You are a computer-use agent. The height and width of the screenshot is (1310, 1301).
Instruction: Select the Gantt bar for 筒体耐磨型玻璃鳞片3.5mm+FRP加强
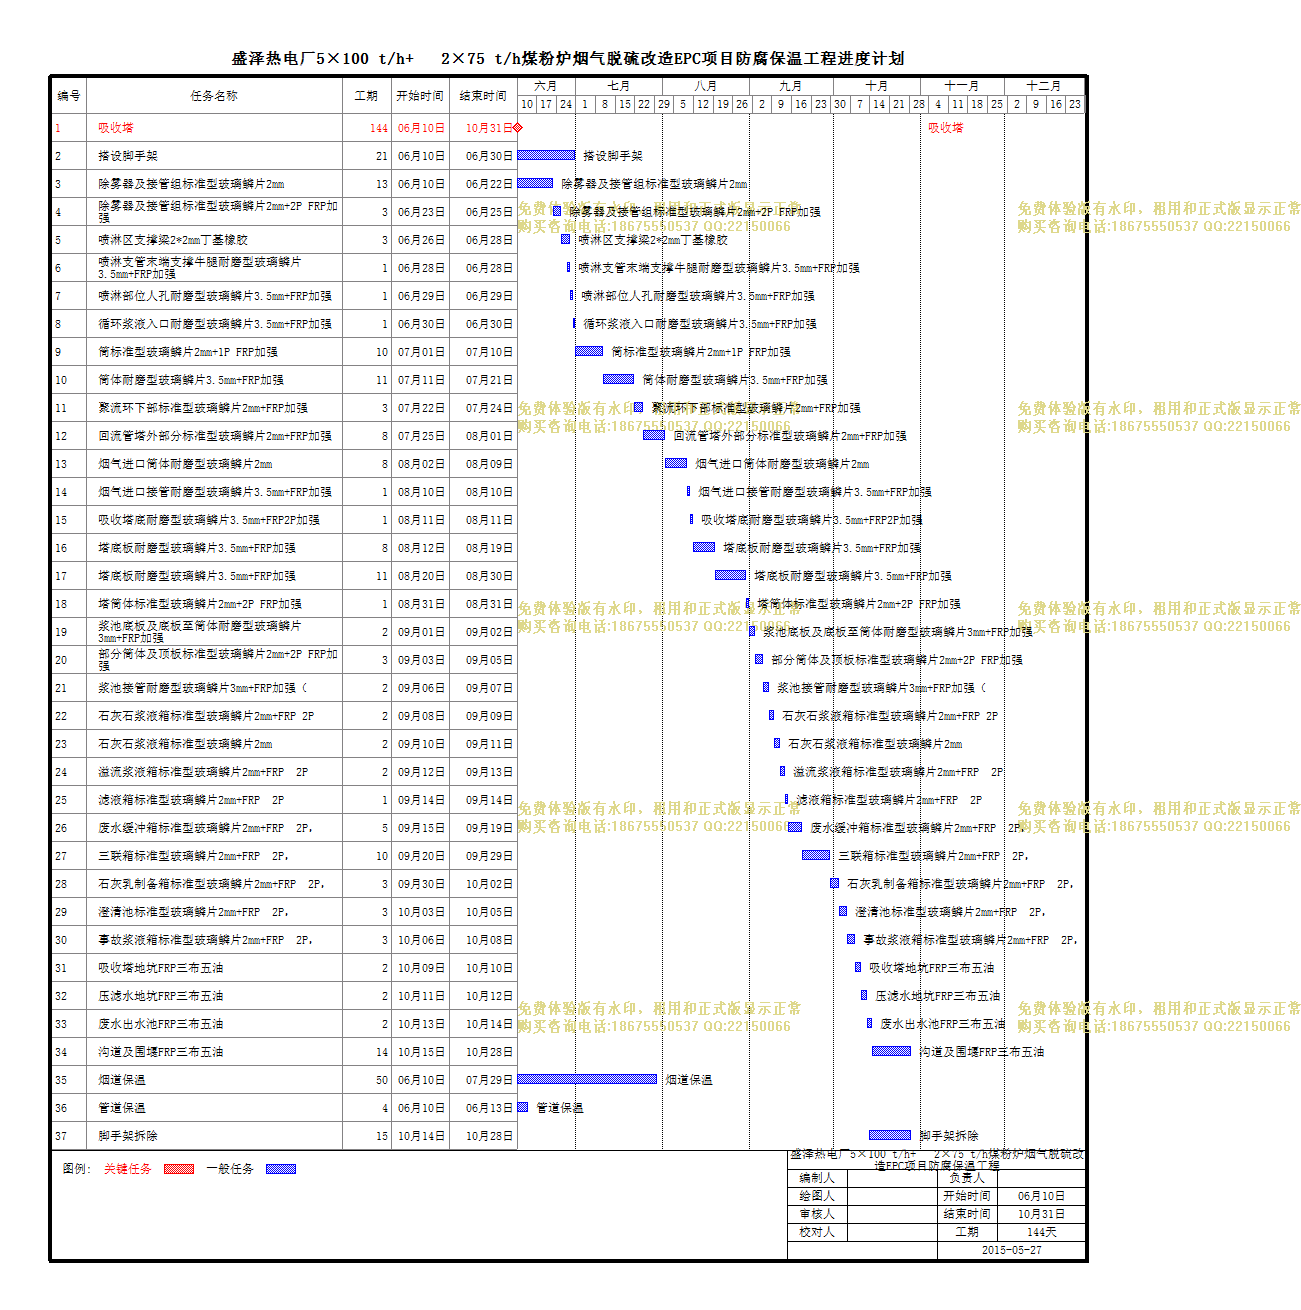tap(618, 379)
